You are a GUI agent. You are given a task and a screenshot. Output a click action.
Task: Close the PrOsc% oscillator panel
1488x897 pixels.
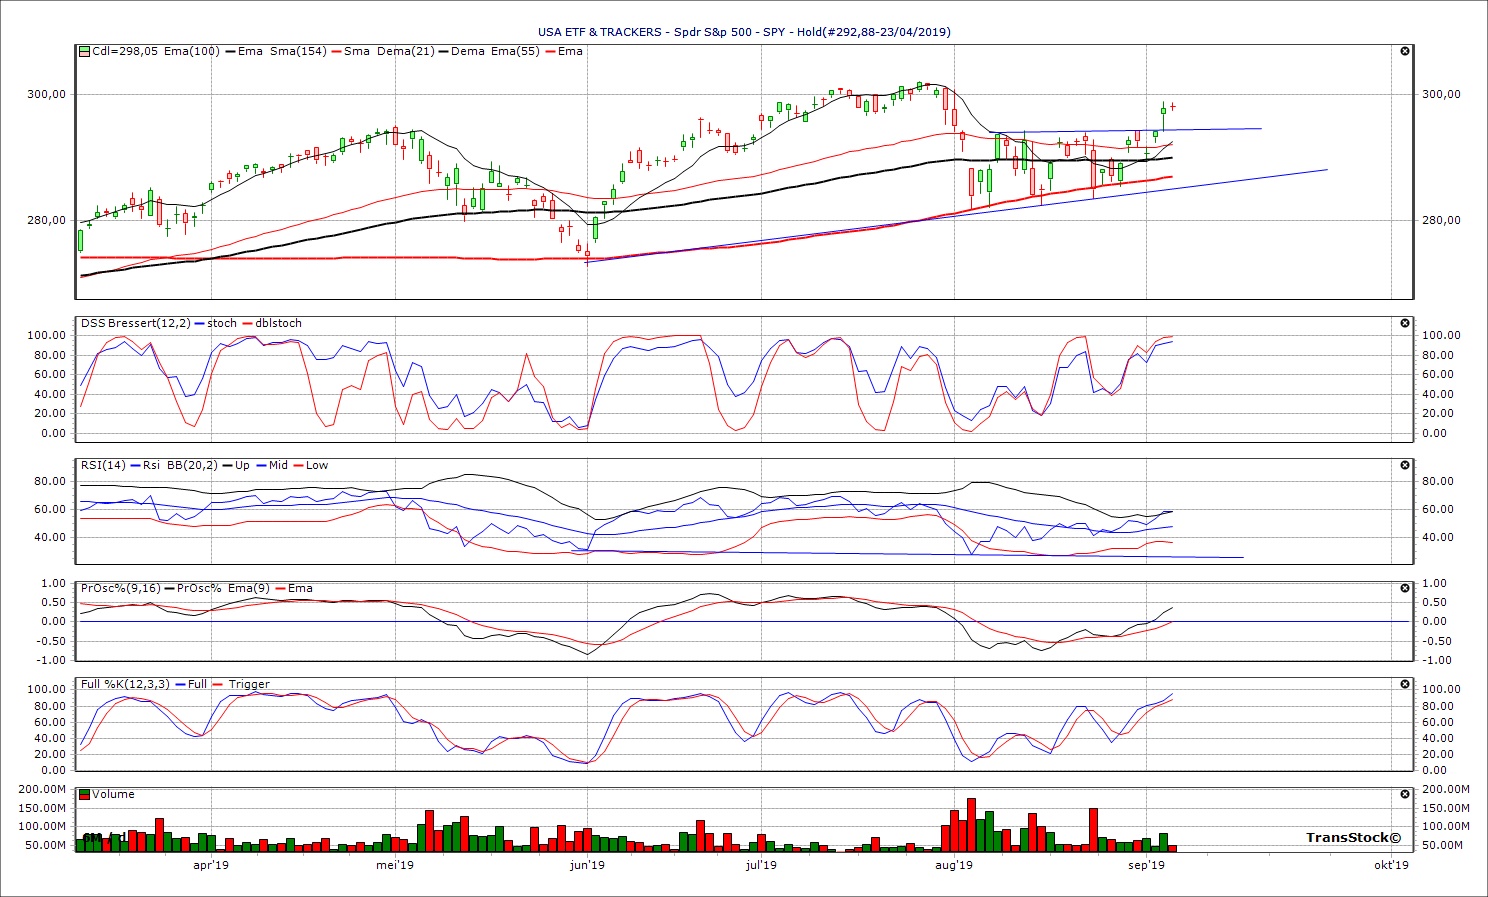[x=1405, y=588]
